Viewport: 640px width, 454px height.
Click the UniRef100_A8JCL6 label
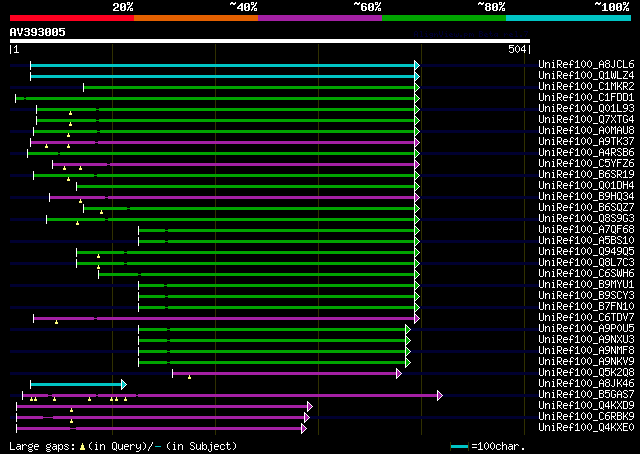click(x=586, y=65)
